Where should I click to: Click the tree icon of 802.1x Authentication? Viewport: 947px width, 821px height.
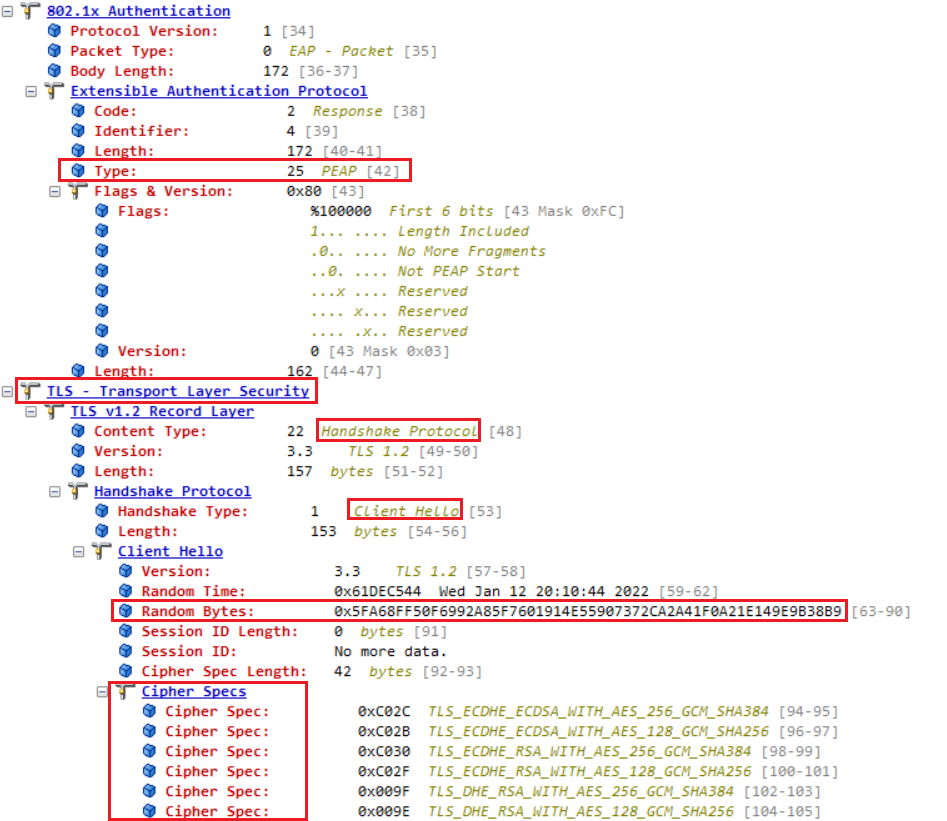coord(30,10)
